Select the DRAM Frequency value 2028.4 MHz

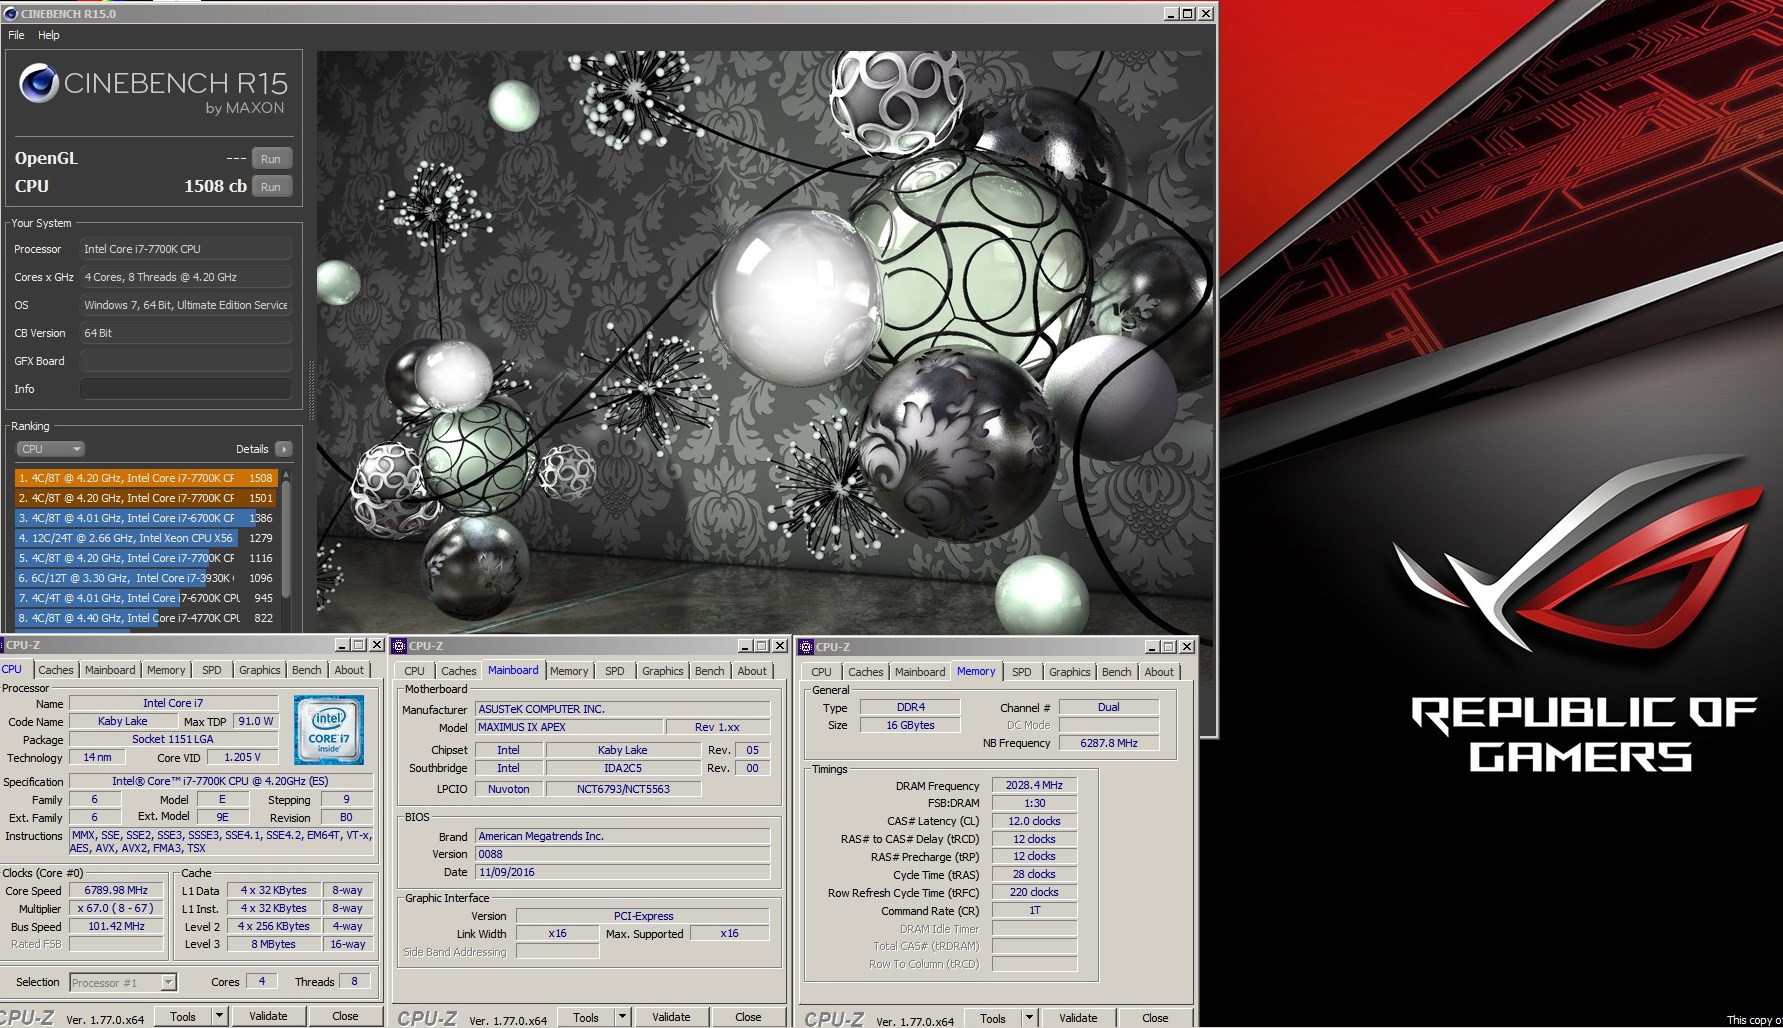pos(1034,785)
